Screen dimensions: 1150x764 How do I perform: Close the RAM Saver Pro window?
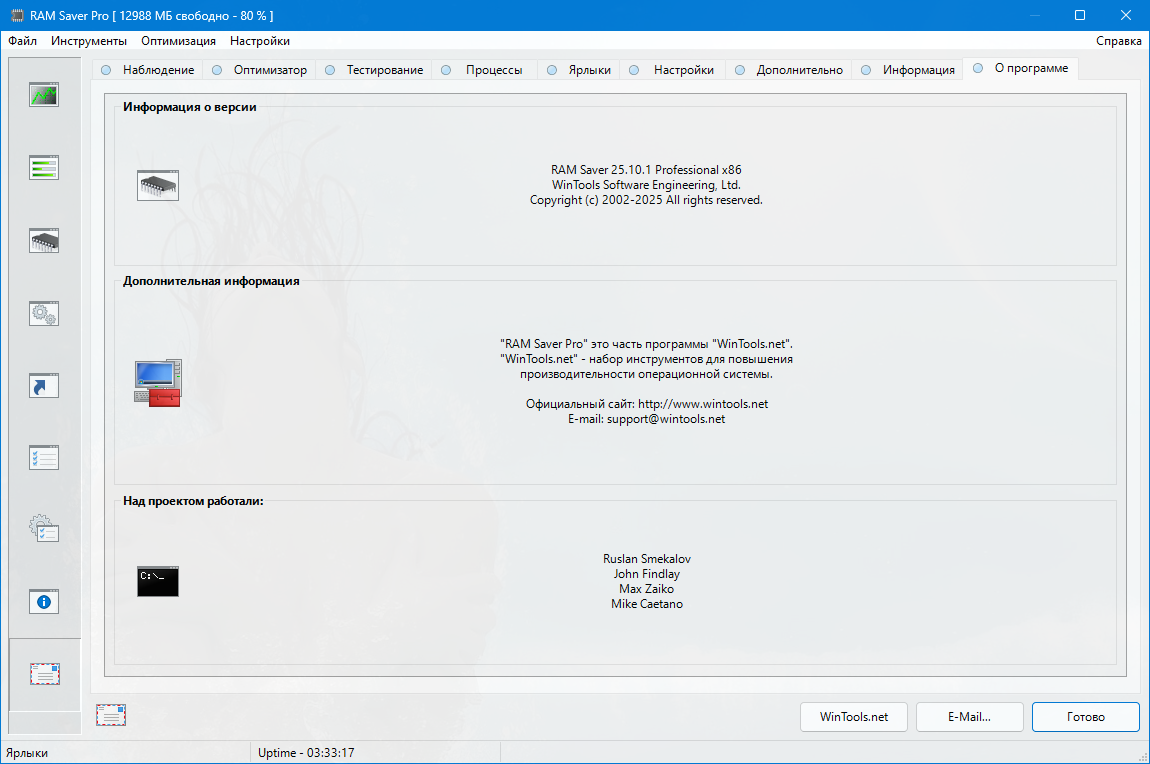(x=1126, y=15)
